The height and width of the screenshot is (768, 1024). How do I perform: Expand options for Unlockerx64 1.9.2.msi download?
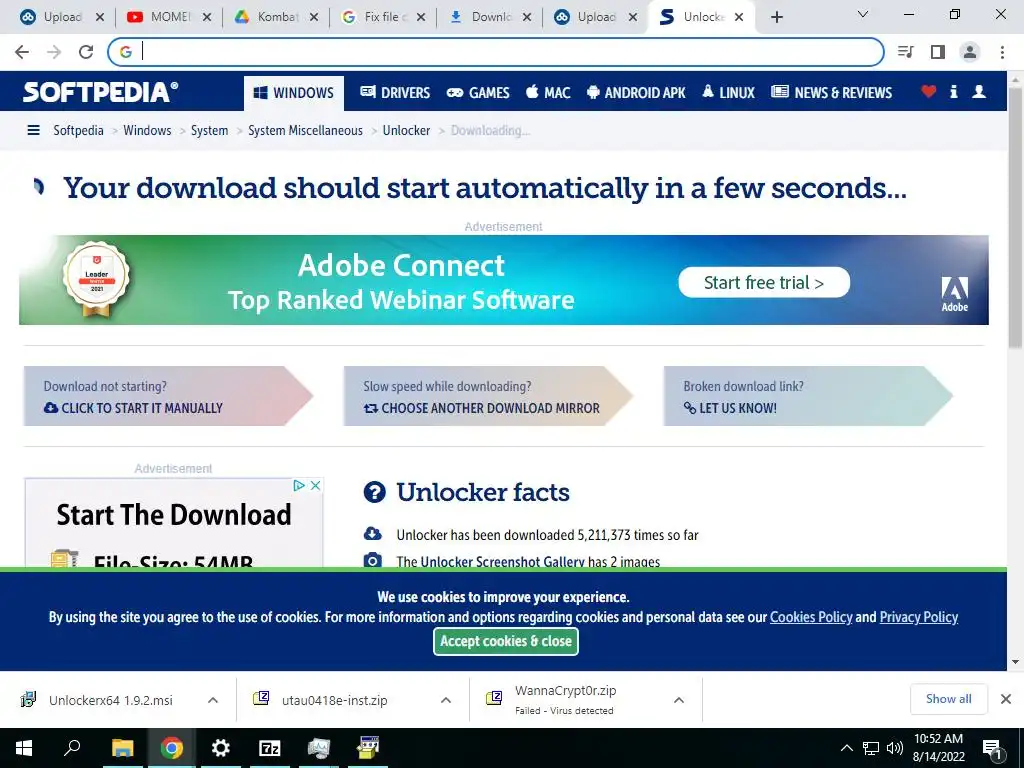pos(213,700)
